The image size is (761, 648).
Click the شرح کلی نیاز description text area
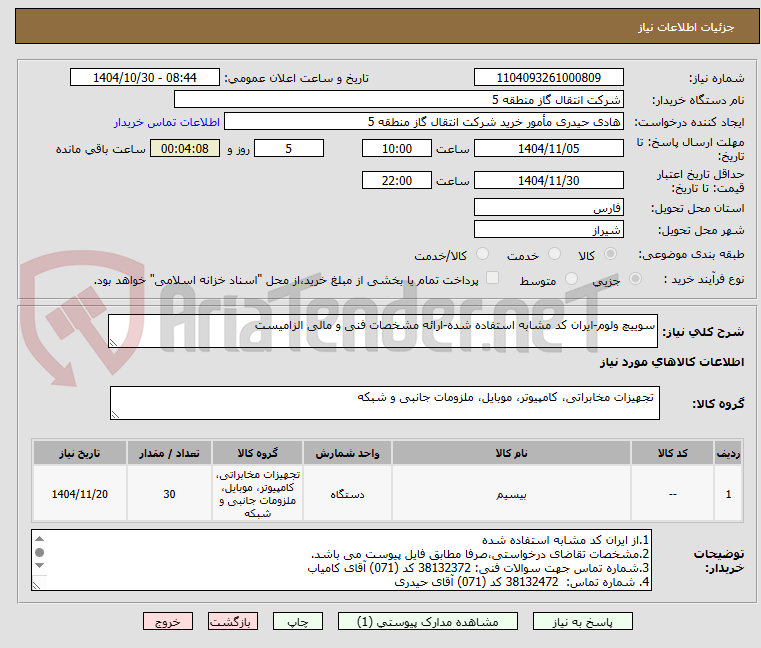coord(382,331)
